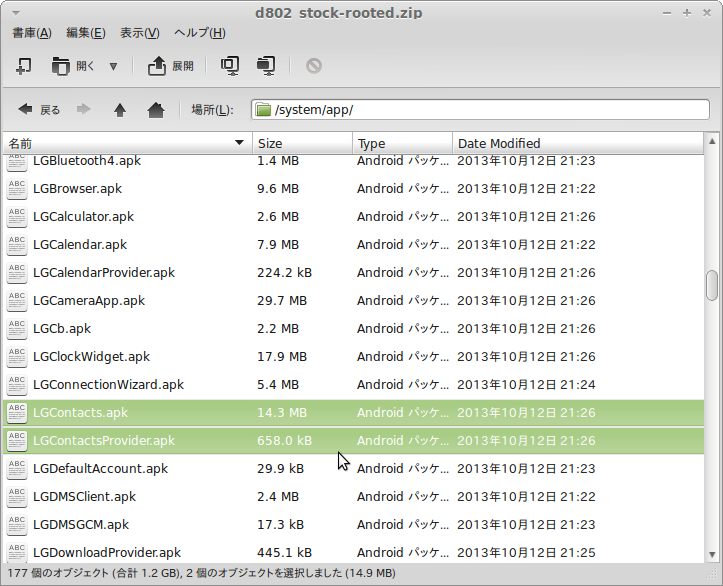The width and height of the screenshot is (723, 586).
Task: Click file icon of LGCameraApp.apk
Action: click(17, 301)
